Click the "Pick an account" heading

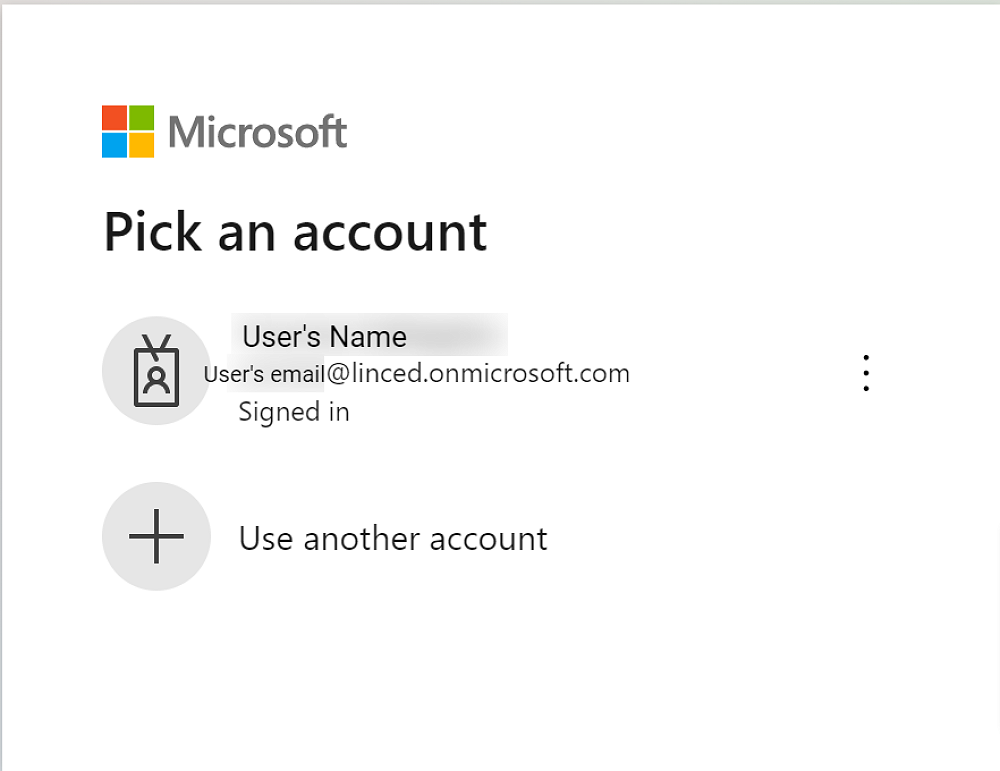tap(295, 232)
